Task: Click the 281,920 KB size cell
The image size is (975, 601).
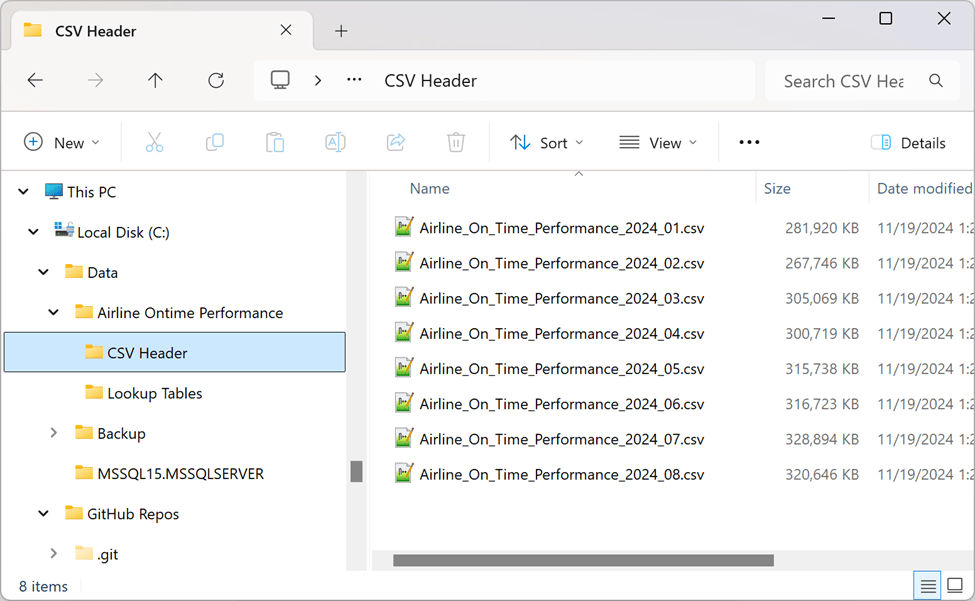Action: tap(821, 228)
